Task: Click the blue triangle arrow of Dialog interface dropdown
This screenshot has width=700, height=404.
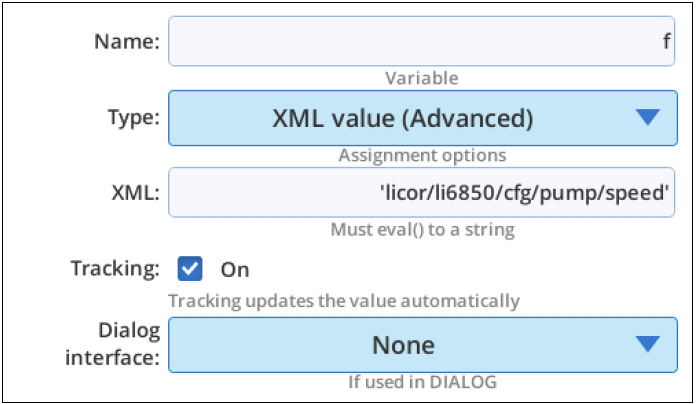Action: point(648,344)
